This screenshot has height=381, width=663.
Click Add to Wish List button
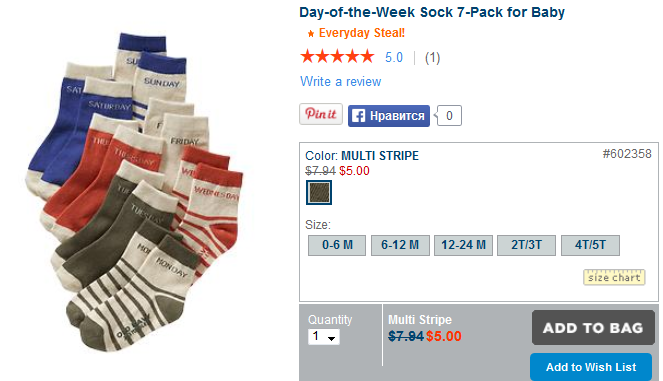pyautogui.click(x=591, y=367)
